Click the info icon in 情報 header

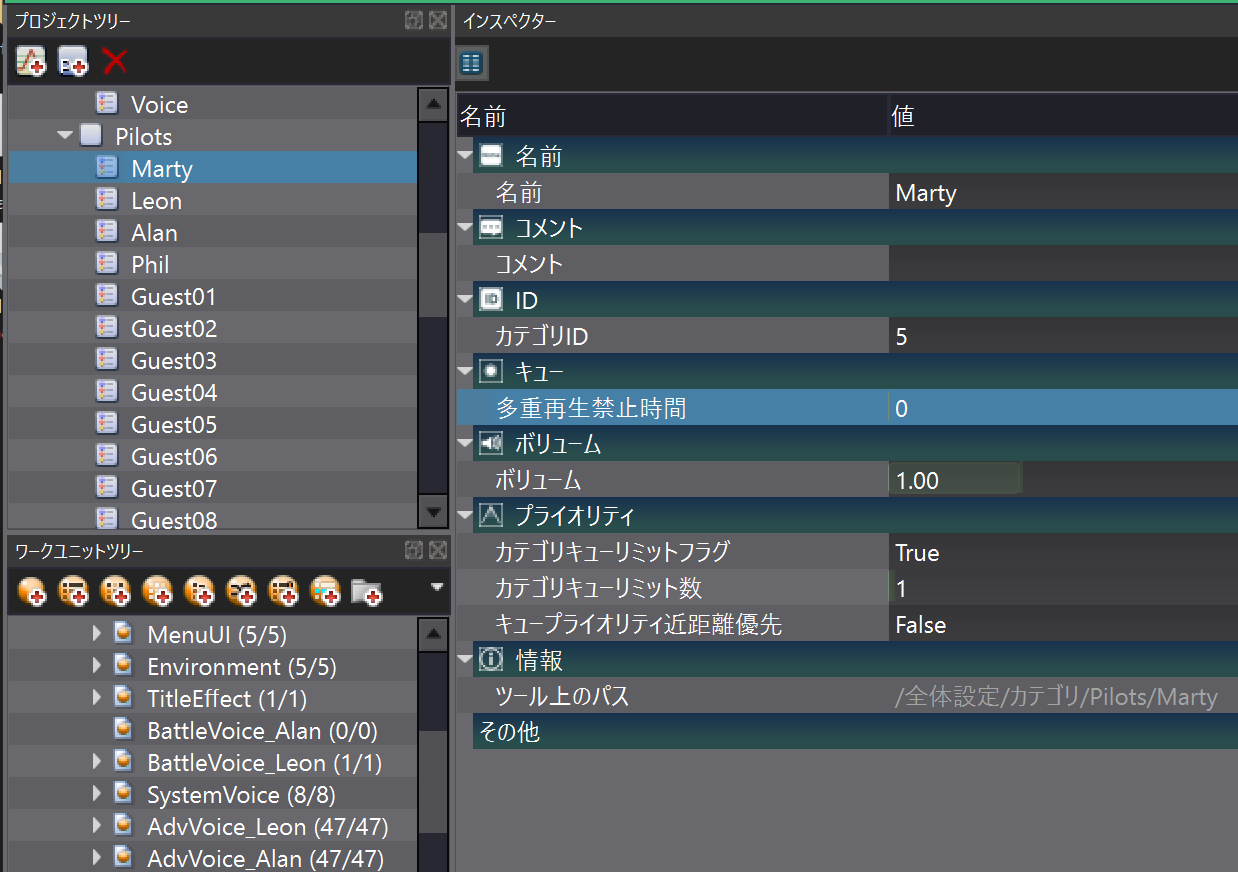pyautogui.click(x=491, y=660)
